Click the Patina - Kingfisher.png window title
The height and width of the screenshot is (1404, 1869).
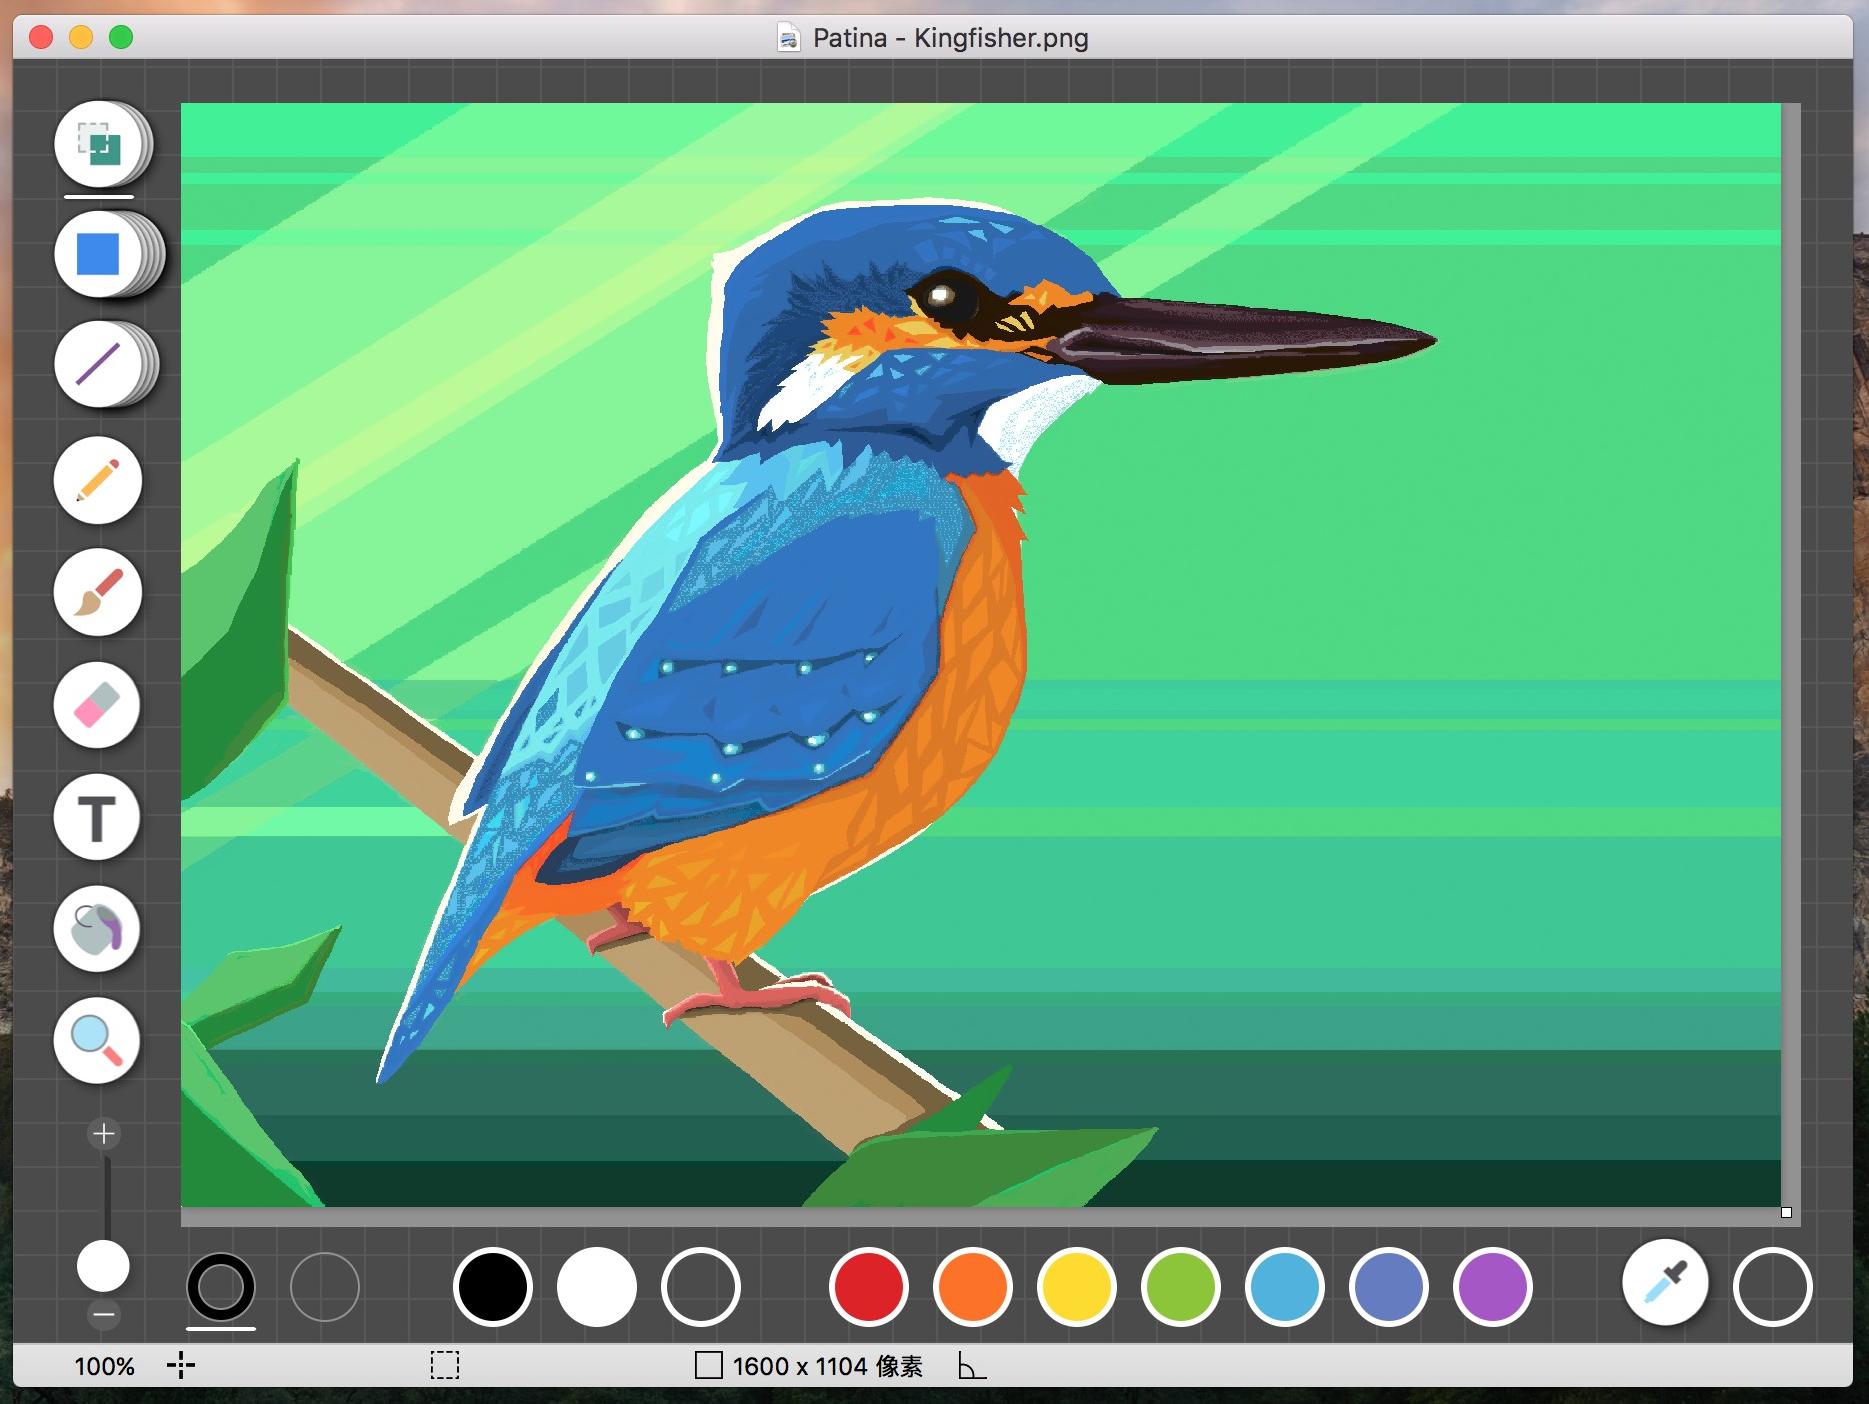(x=951, y=38)
